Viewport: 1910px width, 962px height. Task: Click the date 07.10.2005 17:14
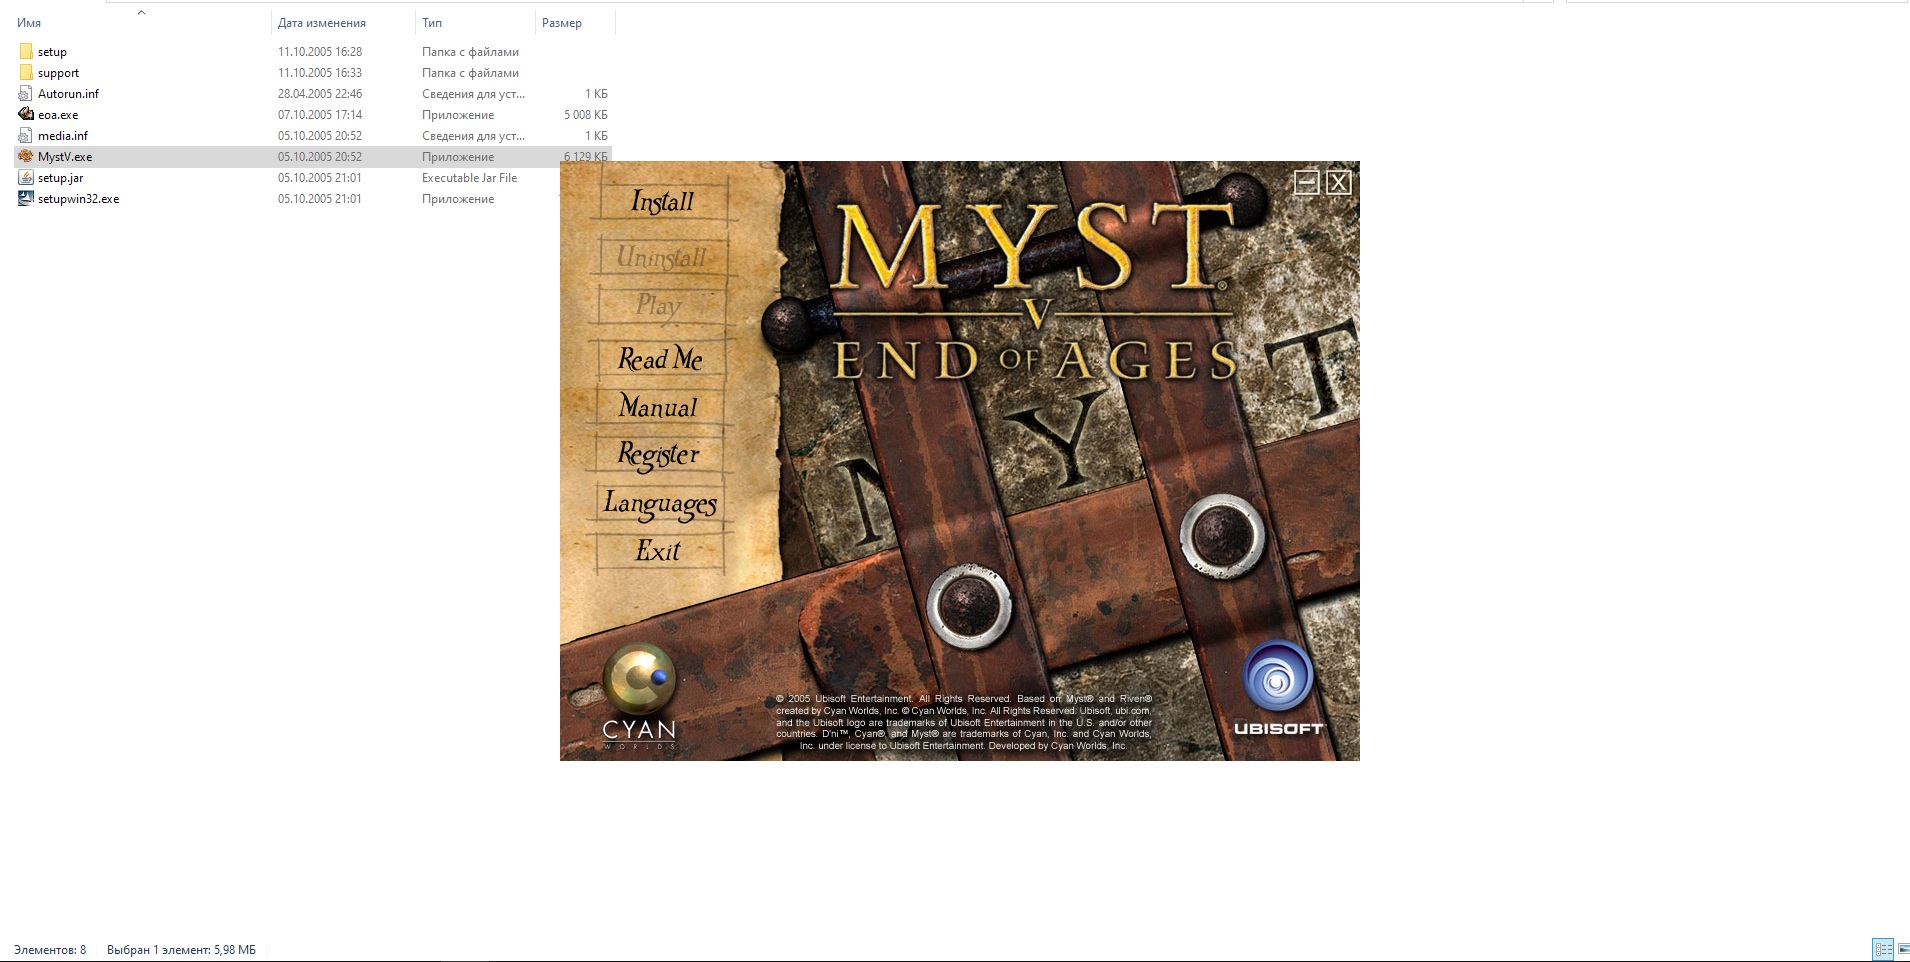320,115
